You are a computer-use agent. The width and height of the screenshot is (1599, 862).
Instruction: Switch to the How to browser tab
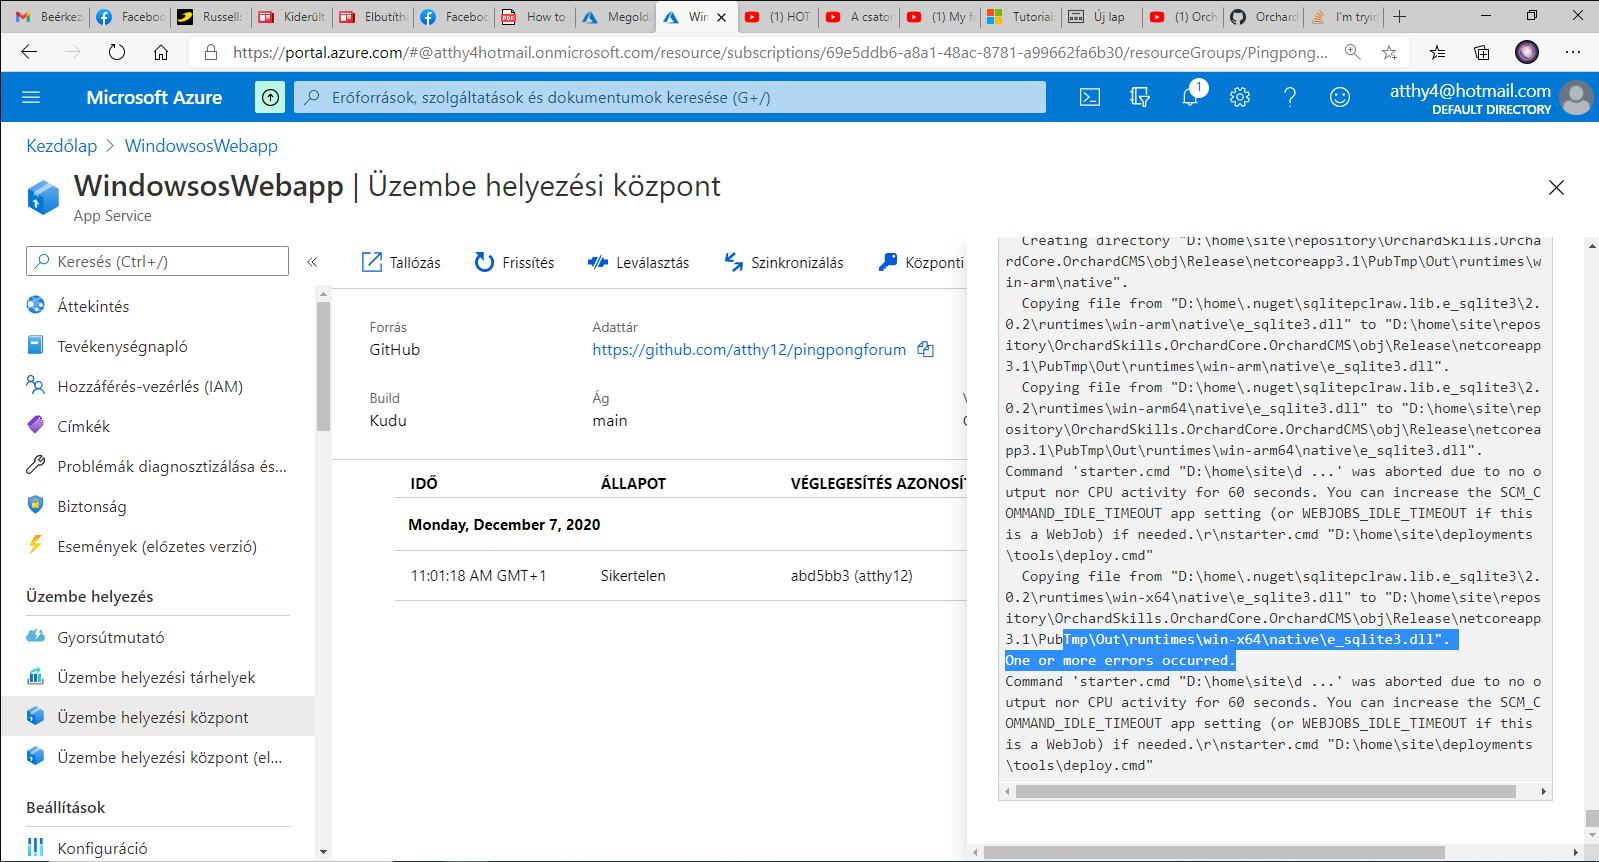pos(535,17)
